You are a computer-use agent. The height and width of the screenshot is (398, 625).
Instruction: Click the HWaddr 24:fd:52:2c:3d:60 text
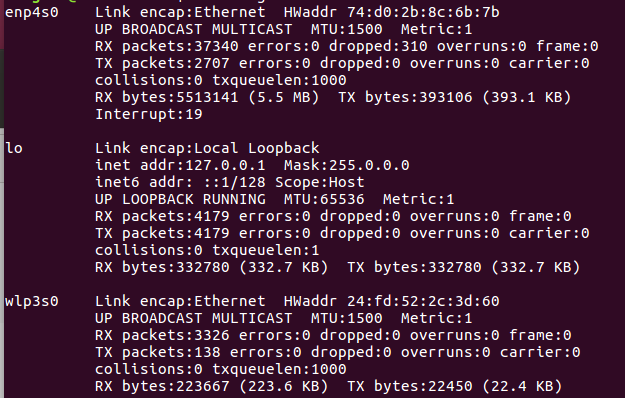(391, 301)
